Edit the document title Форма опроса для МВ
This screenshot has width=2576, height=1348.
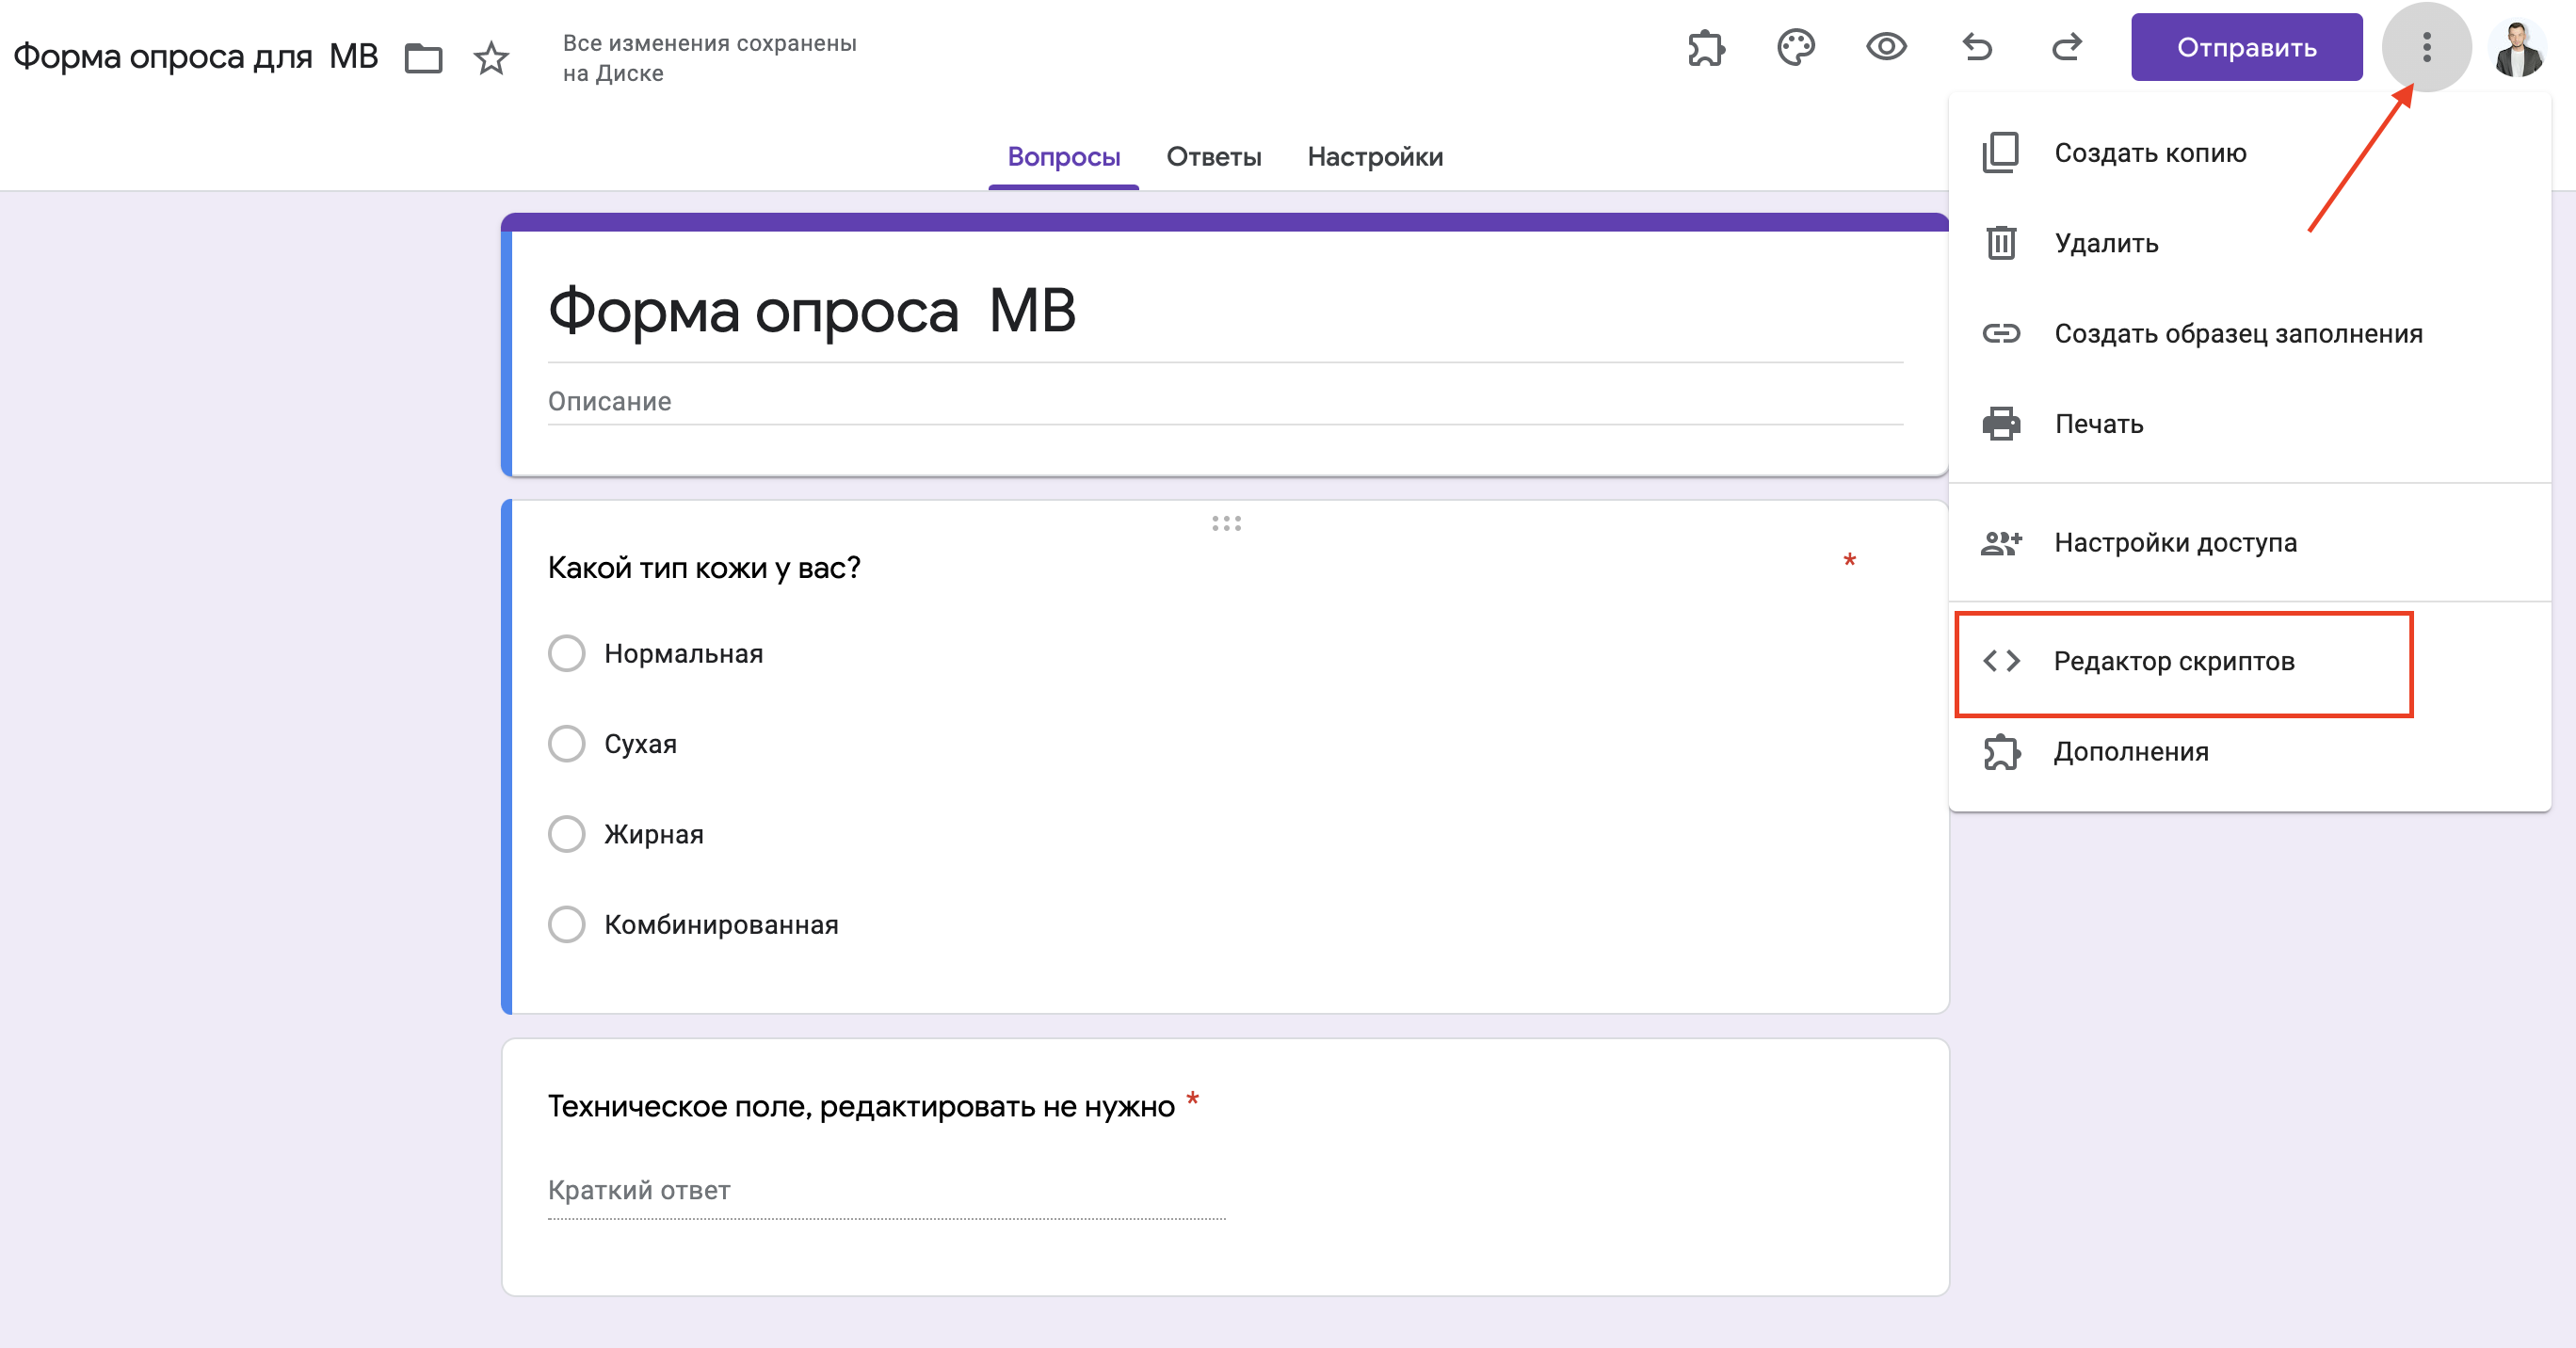[195, 57]
